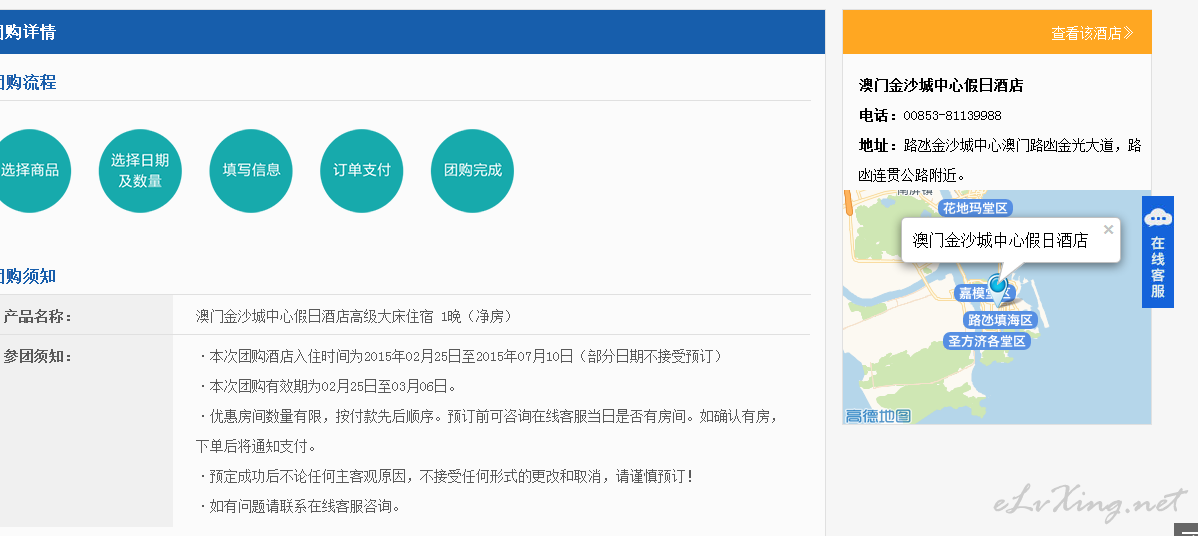Click the hotel name heading 澳门金沙城中心假日酒店

[941, 85]
